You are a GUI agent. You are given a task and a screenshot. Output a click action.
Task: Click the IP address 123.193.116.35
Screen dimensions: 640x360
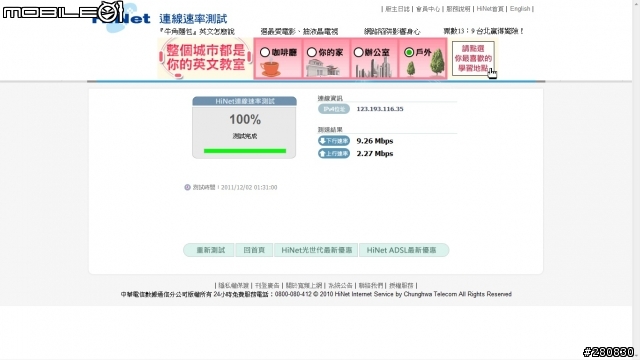pos(380,109)
